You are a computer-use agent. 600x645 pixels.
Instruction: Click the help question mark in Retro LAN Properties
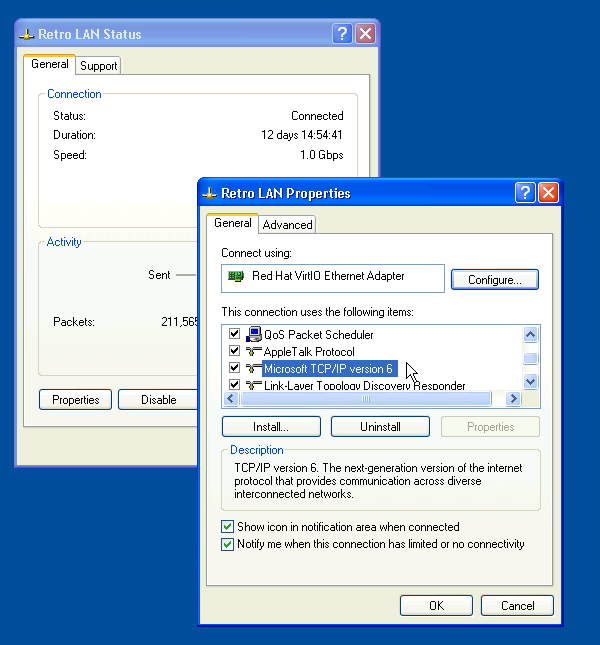tap(525, 193)
